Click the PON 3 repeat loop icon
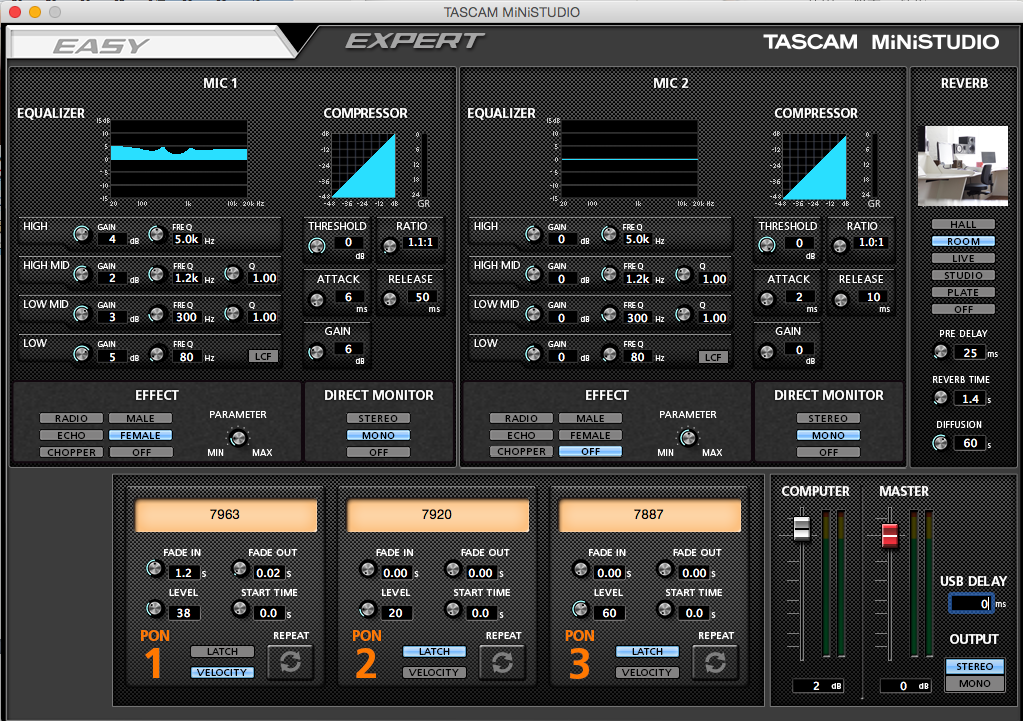This screenshot has height=721, width=1023. [715, 662]
